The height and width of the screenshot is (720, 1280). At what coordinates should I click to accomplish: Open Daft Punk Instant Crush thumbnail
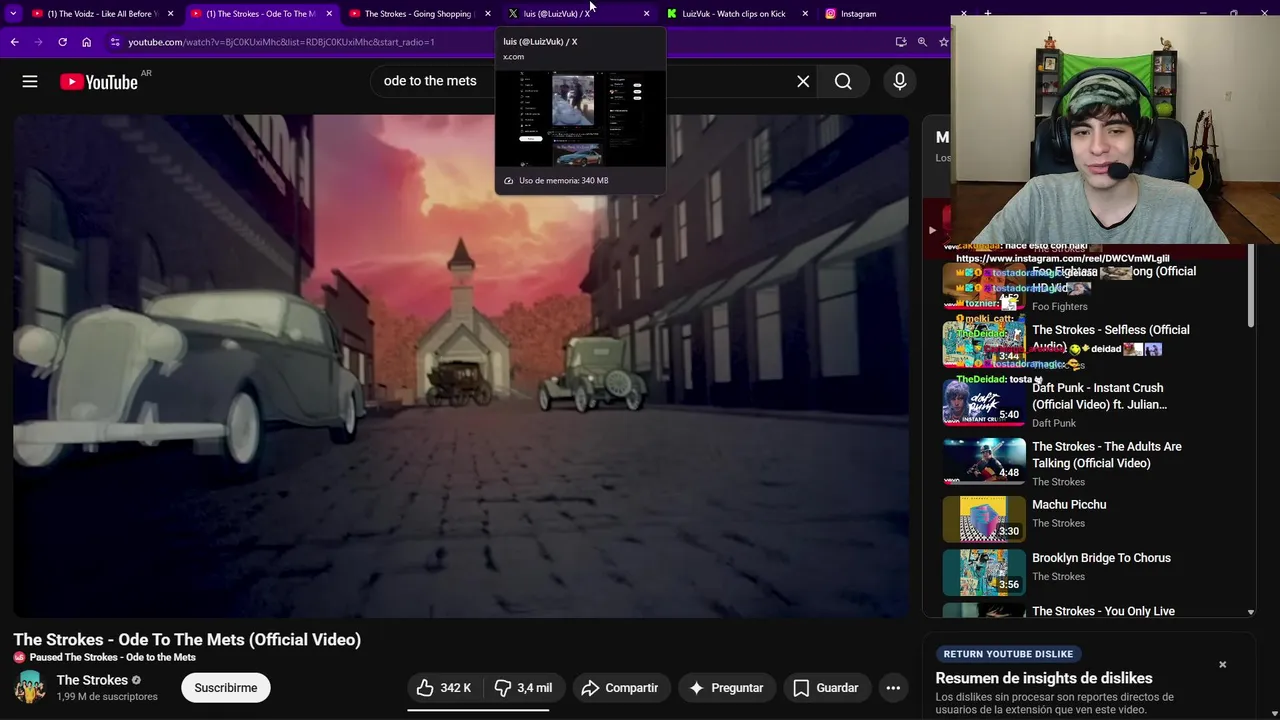(984, 403)
